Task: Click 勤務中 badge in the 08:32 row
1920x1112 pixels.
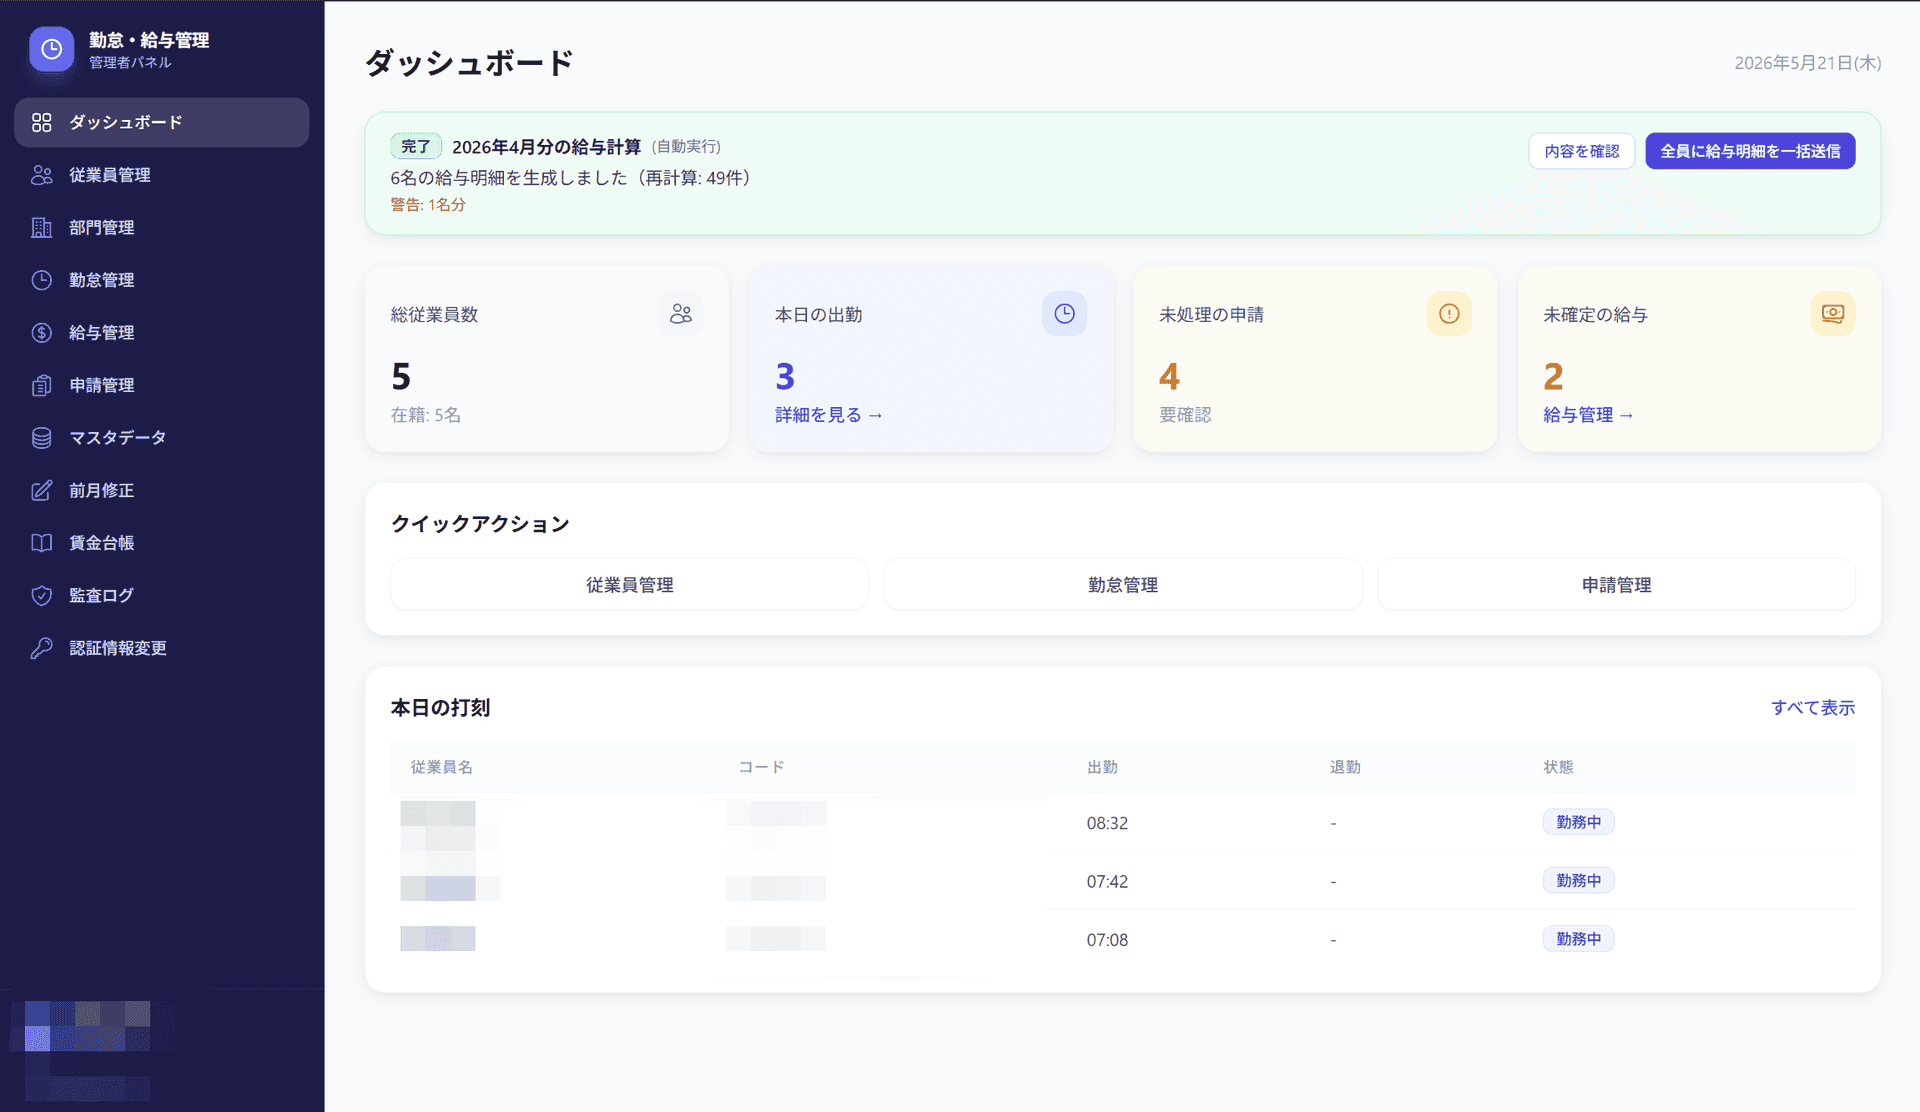Action: click(1578, 822)
